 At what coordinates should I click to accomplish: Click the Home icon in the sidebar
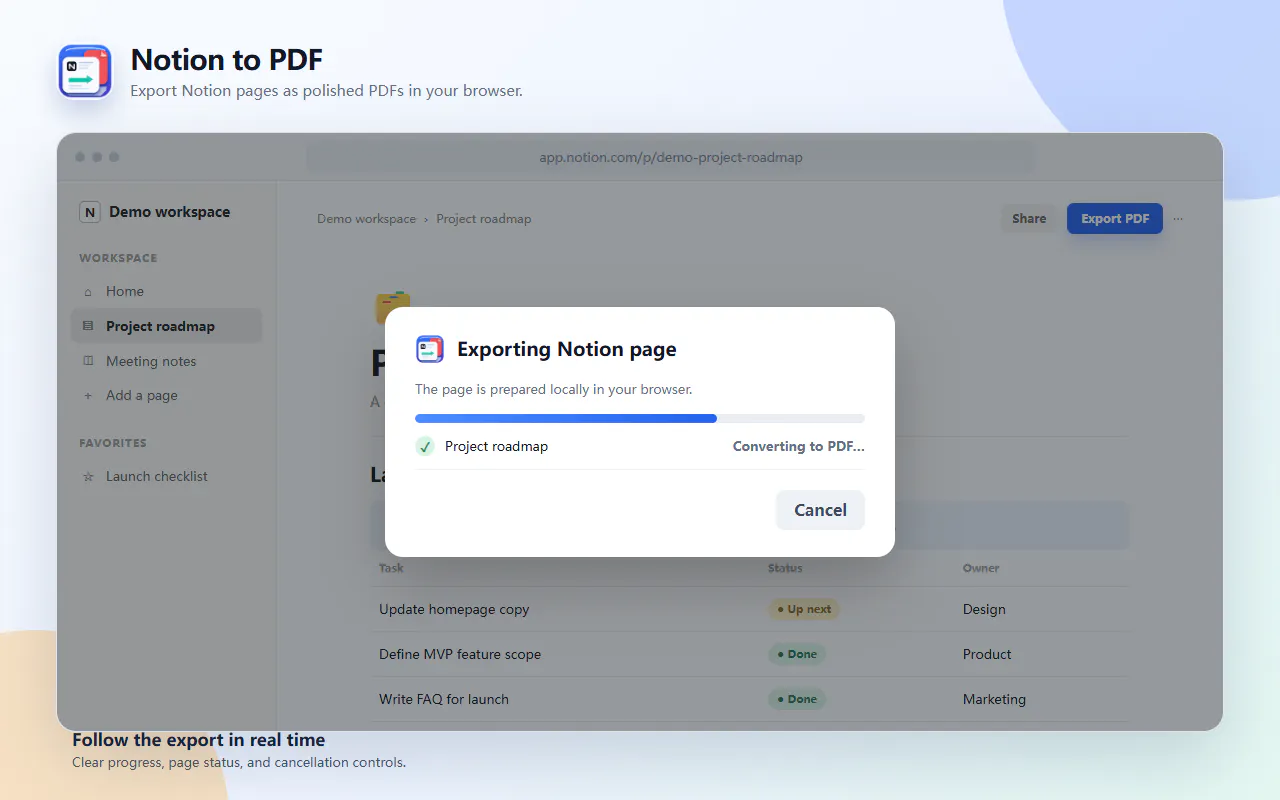pyautogui.click(x=87, y=291)
